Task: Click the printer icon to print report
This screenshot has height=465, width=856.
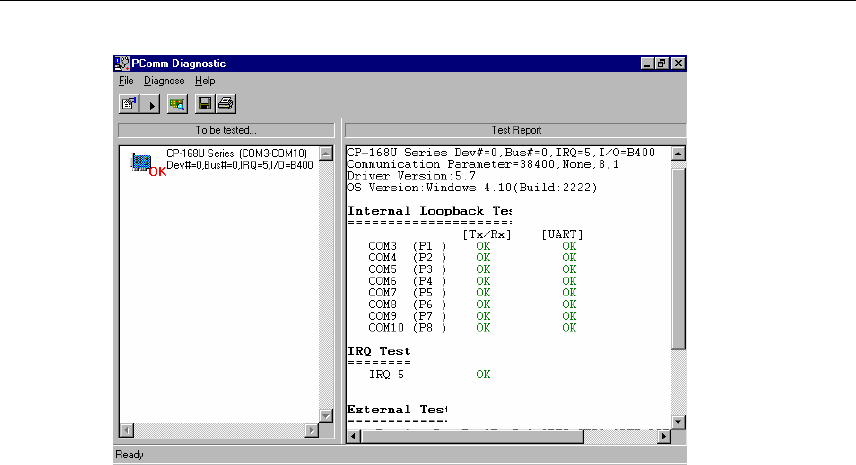Action: point(225,103)
